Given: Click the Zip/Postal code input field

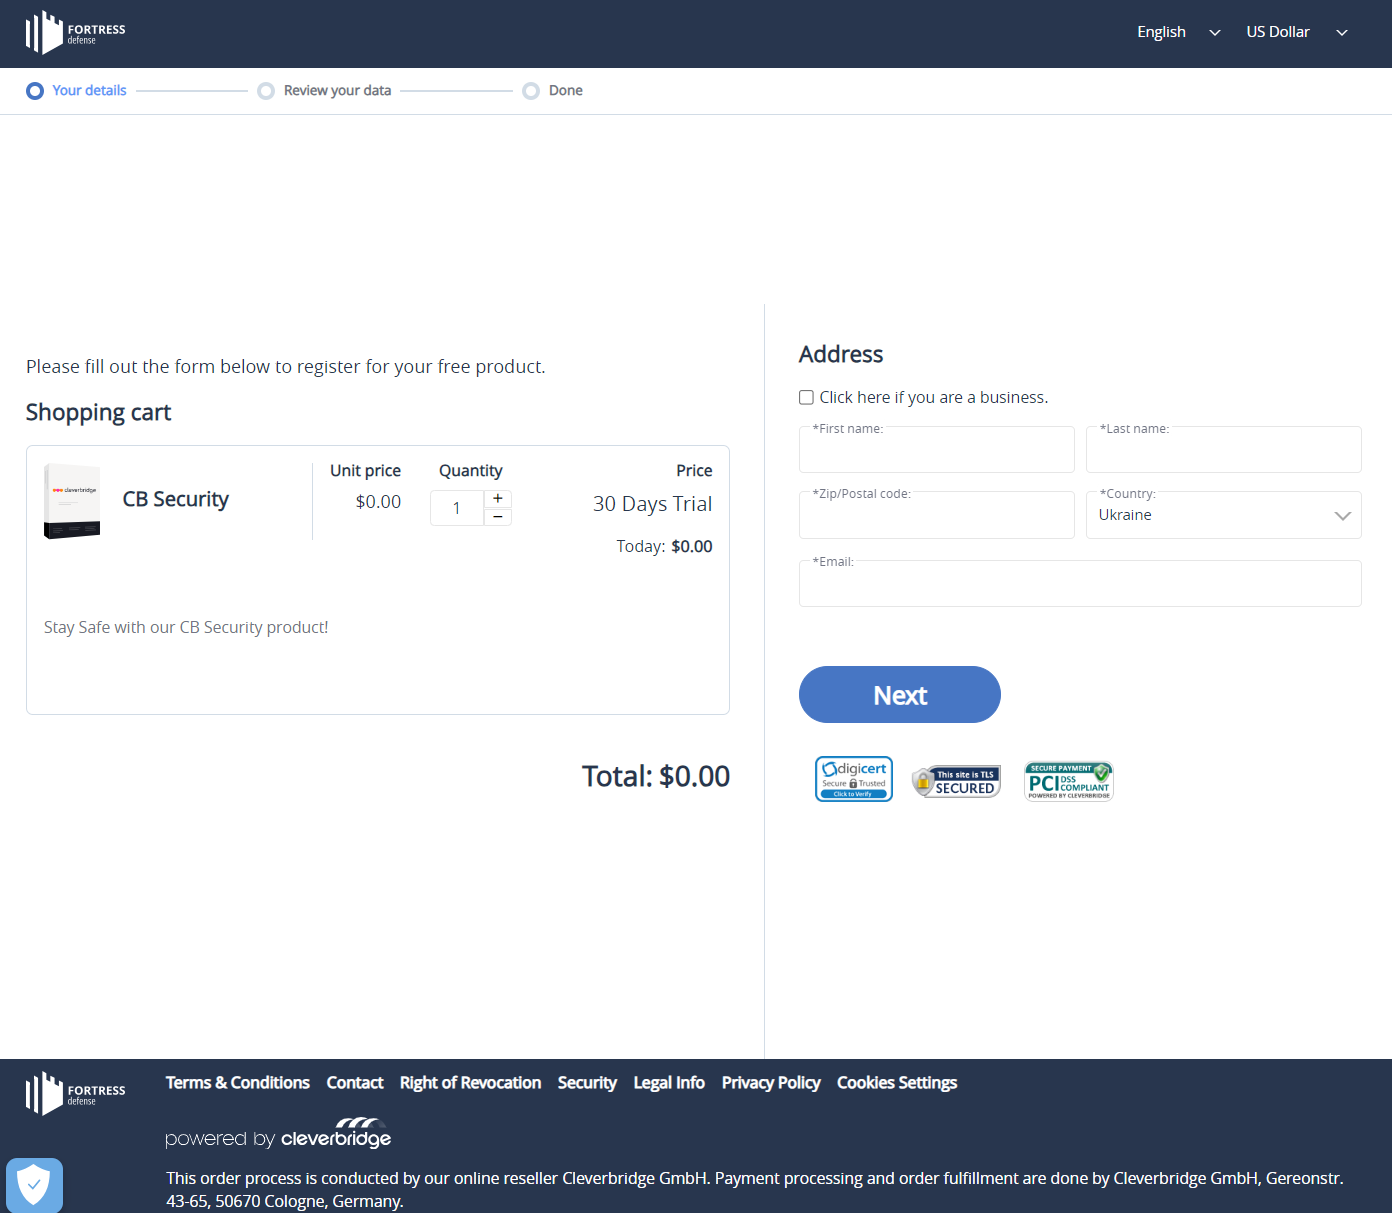Looking at the screenshot, I should [x=937, y=515].
